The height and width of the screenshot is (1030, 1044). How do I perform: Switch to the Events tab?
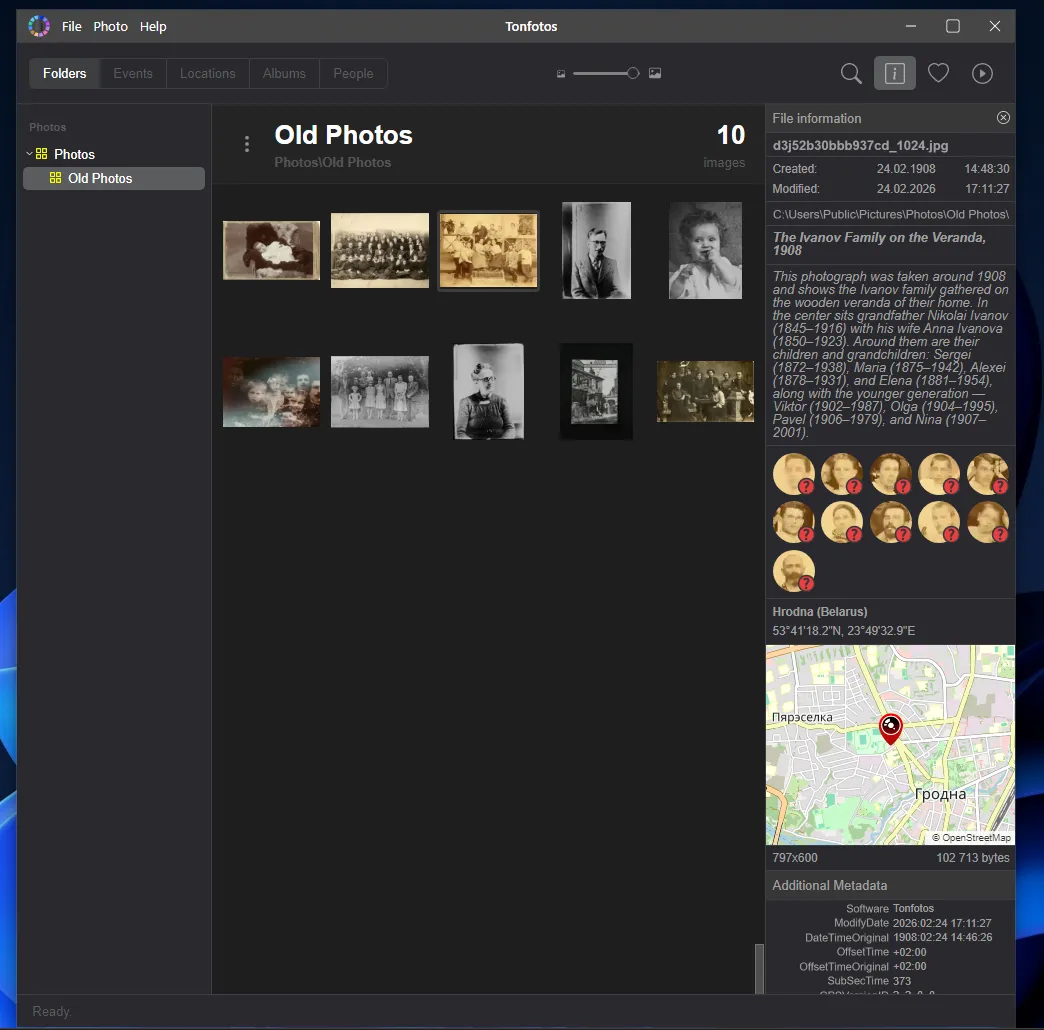(x=133, y=73)
